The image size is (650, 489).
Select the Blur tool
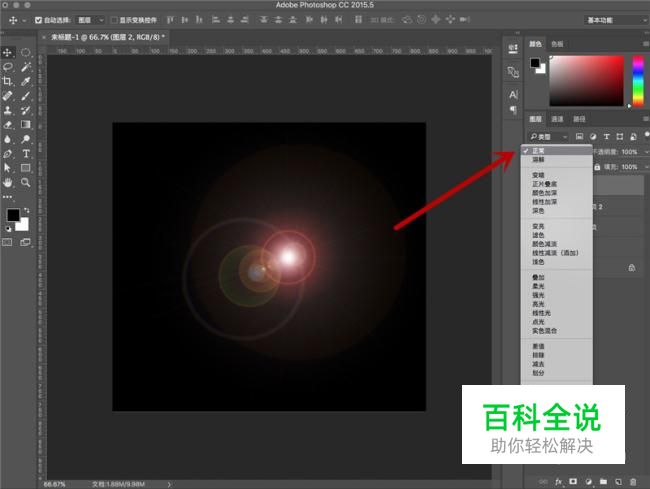7,139
